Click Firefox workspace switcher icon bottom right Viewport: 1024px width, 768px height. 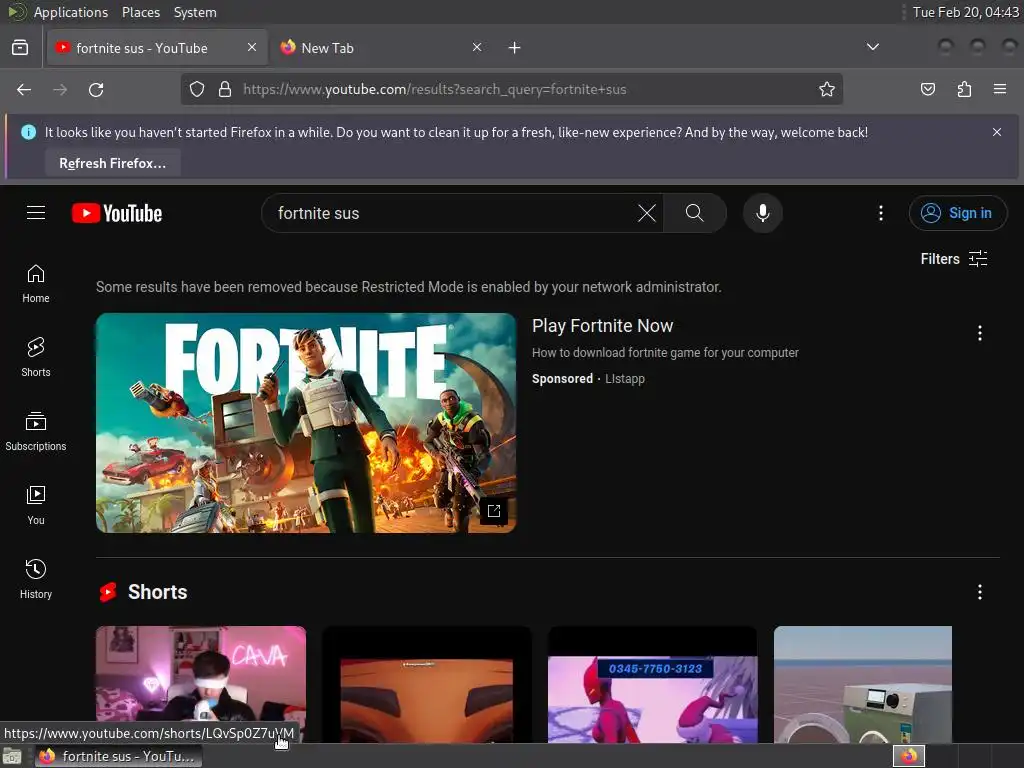pos(908,756)
